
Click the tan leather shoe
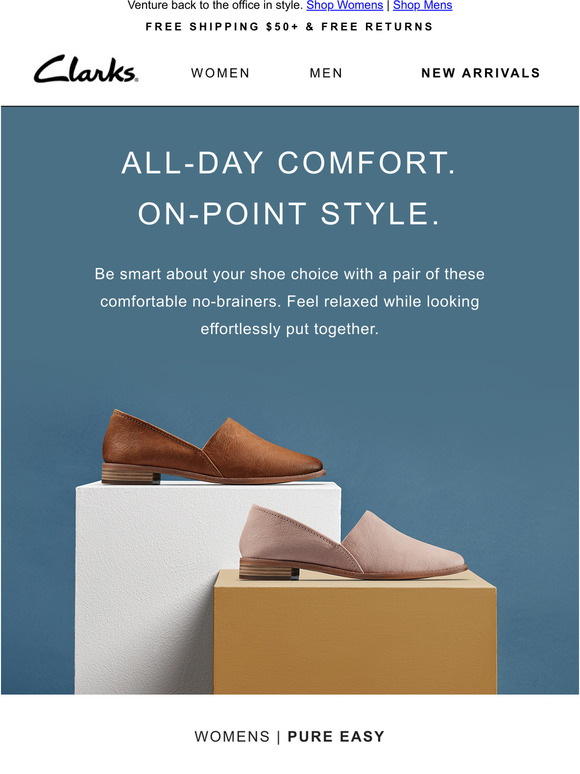point(213,447)
